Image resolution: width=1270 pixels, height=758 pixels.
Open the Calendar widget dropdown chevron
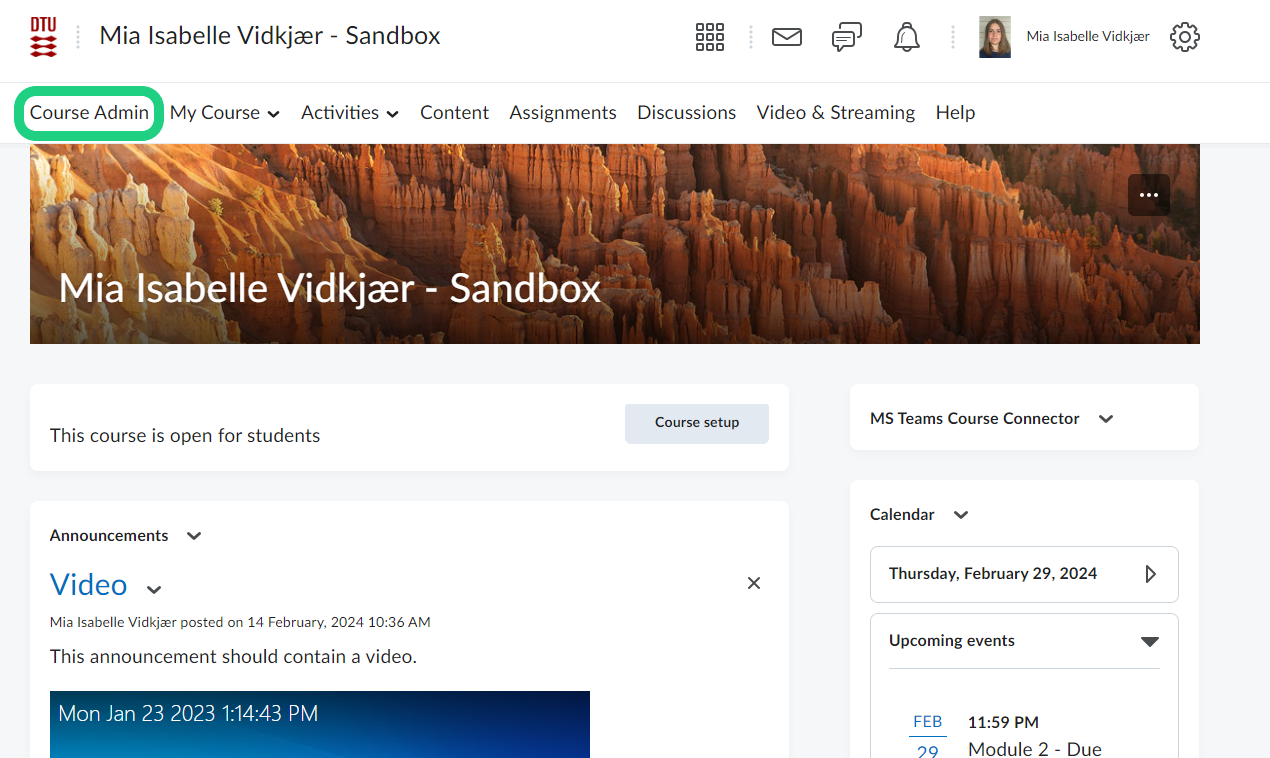coord(961,515)
